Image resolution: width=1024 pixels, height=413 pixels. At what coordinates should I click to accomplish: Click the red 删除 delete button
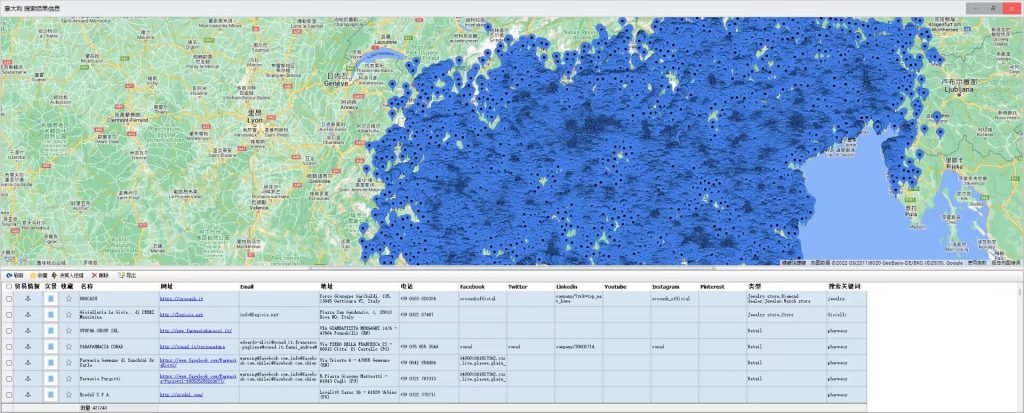tap(100, 275)
